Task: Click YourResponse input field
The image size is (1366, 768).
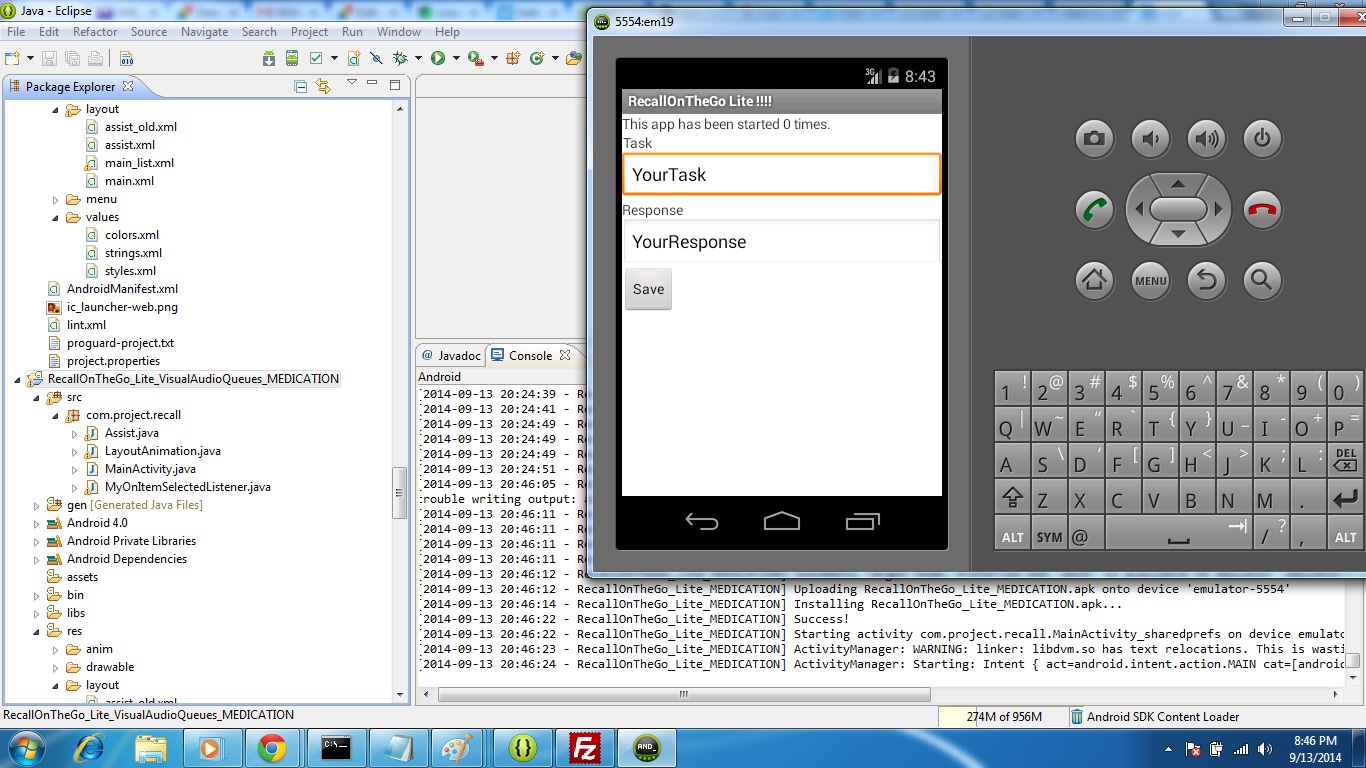Action: (781, 242)
